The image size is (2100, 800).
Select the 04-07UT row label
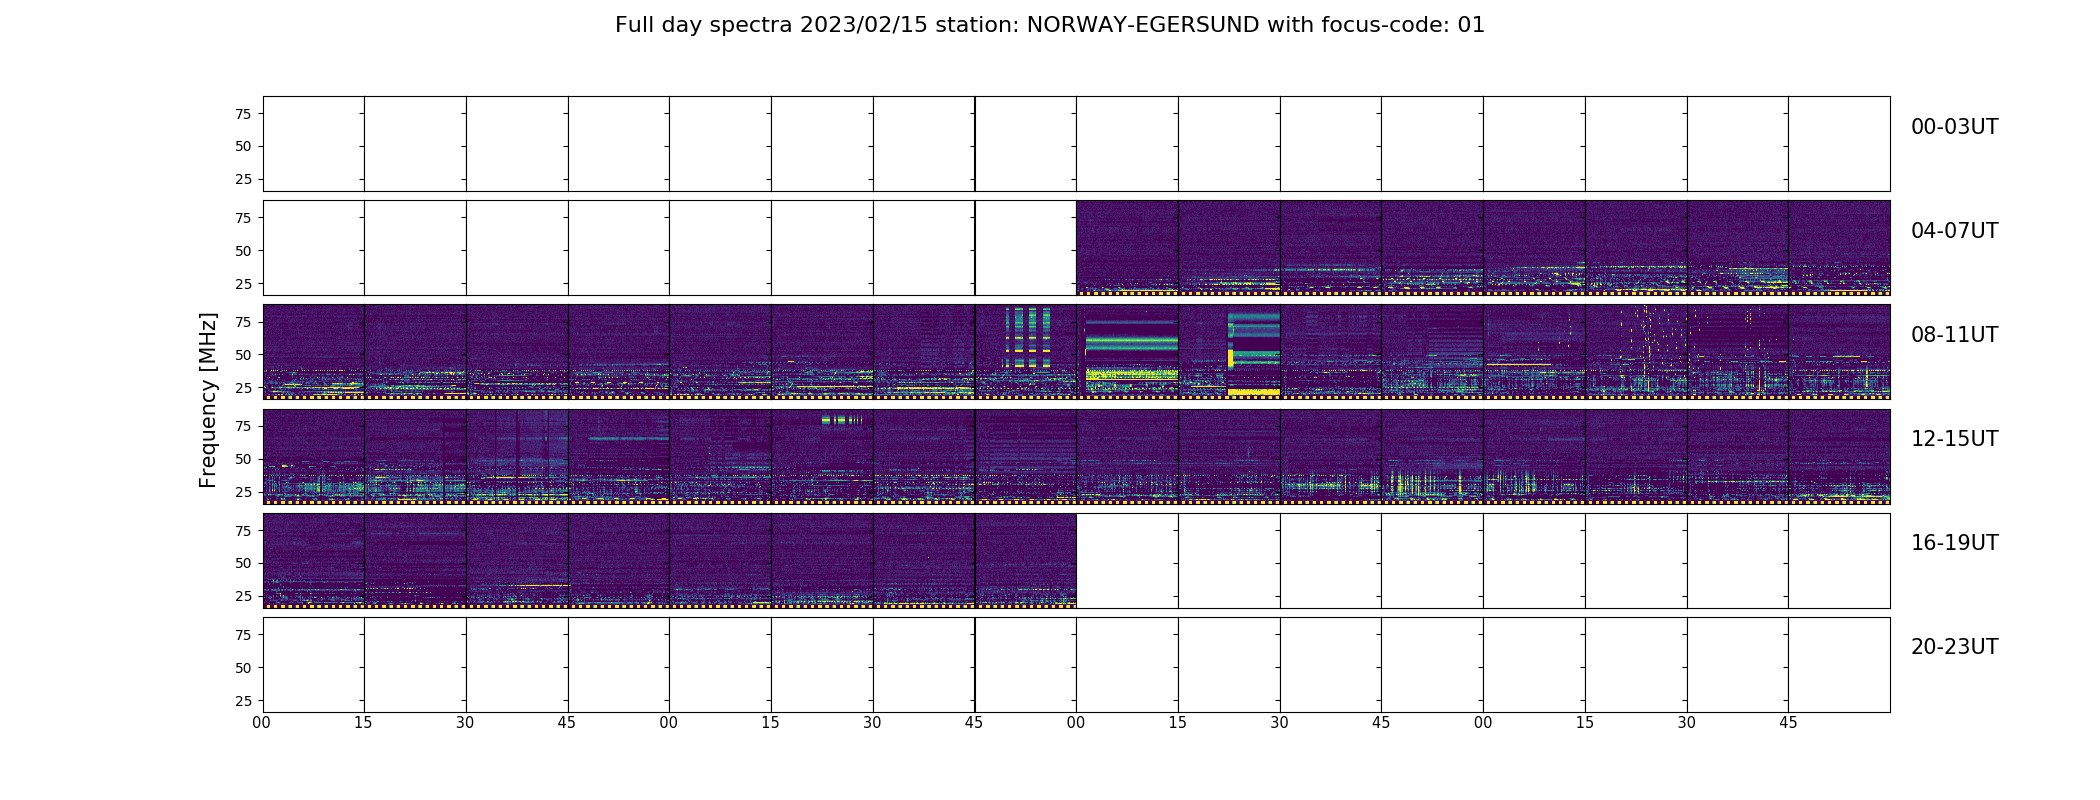(x=1954, y=231)
